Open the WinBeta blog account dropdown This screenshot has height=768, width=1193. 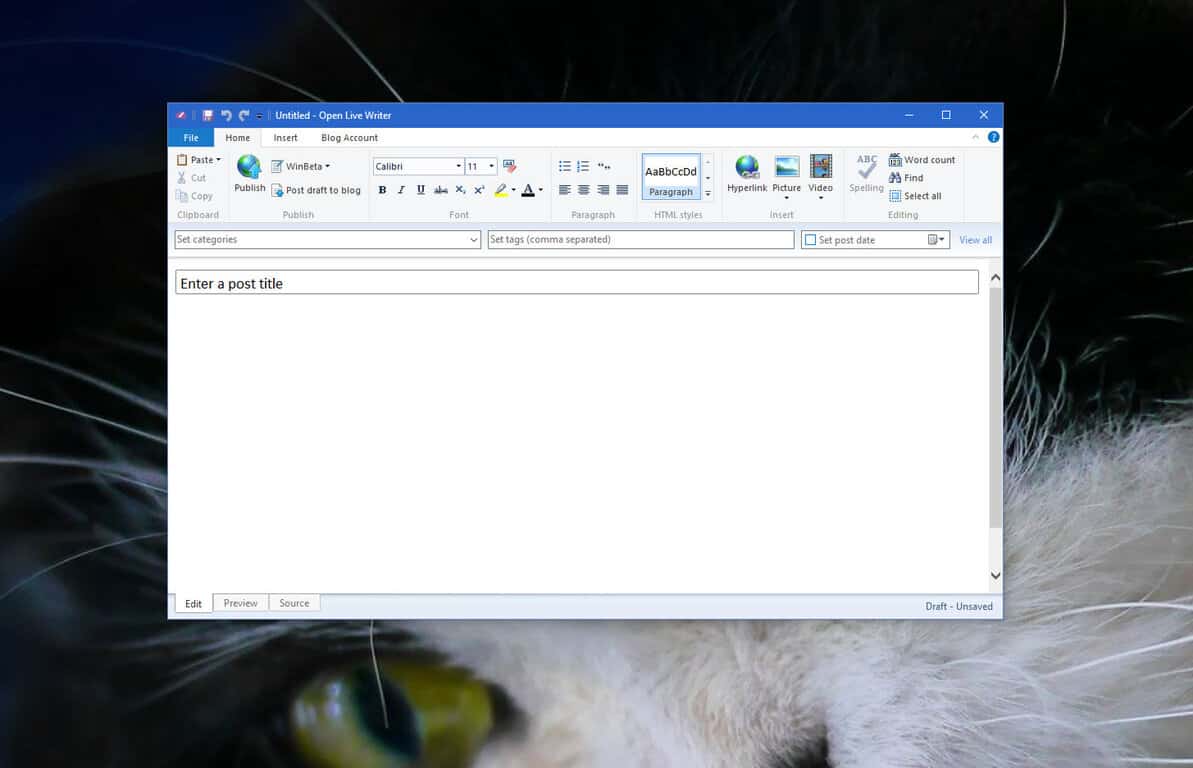click(x=301, y=166)
